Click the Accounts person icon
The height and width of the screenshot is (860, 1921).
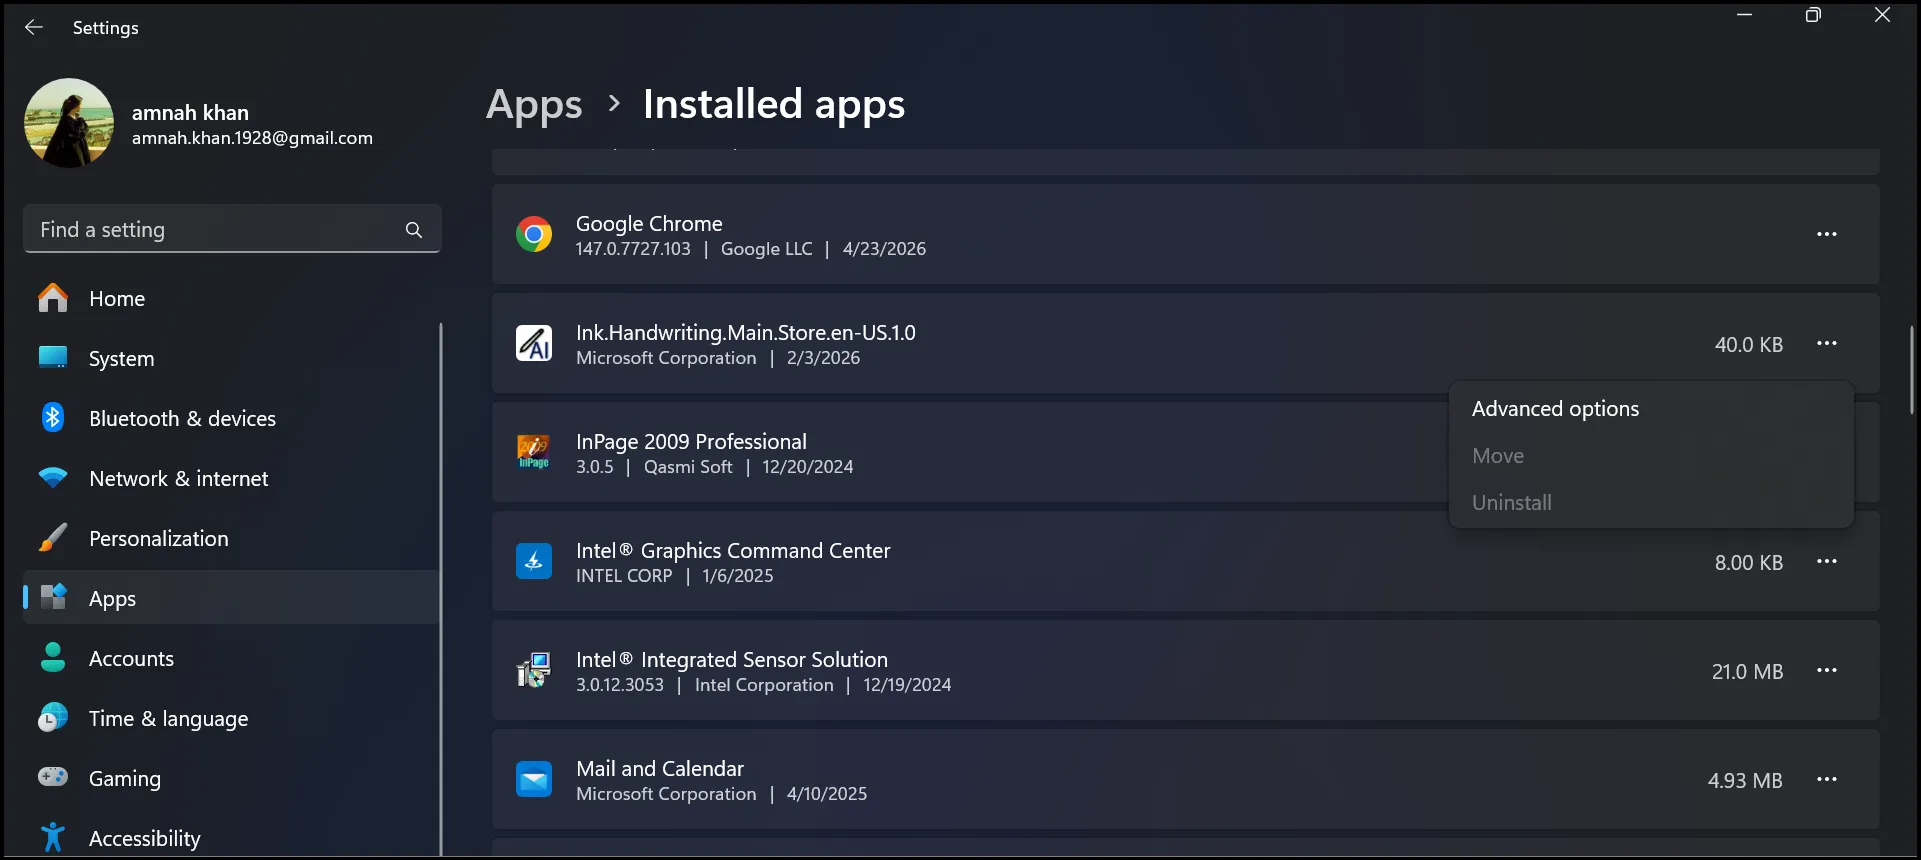53,657
